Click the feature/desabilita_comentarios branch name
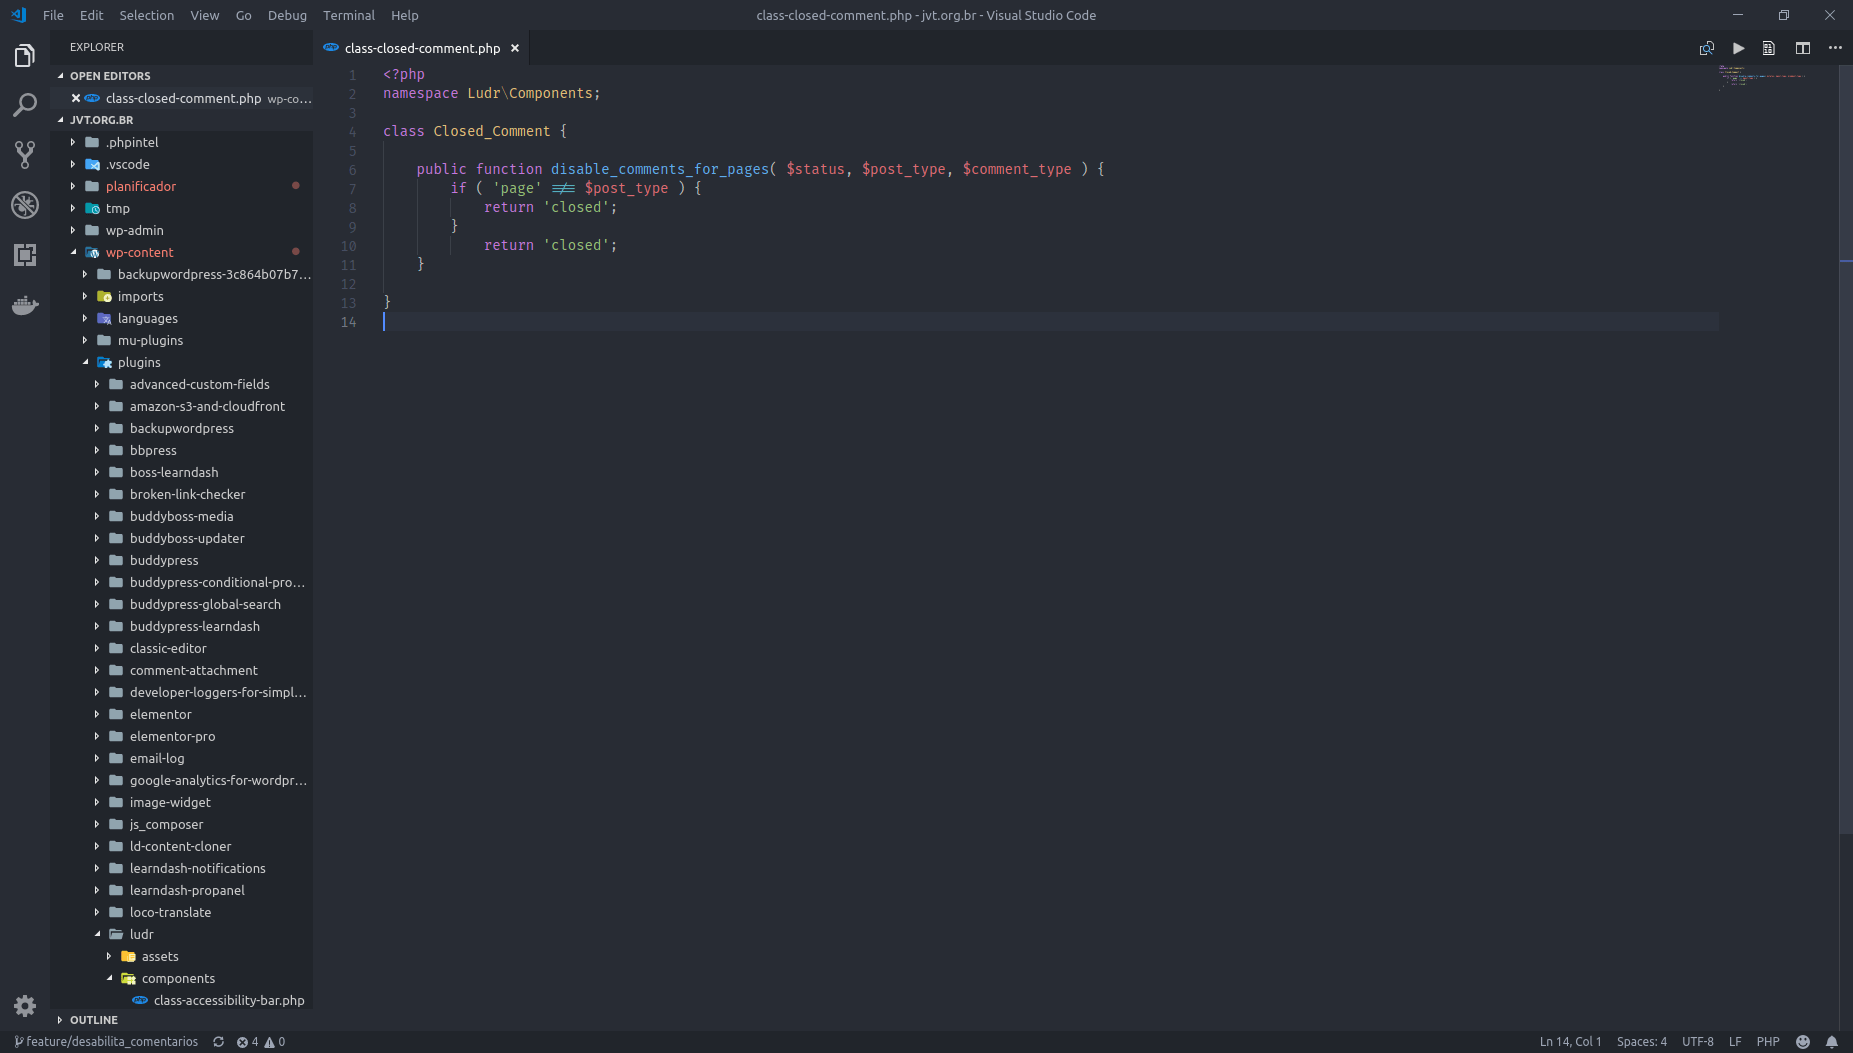The height and width of the screenshot is (1053, 1853). [110, 1041]
